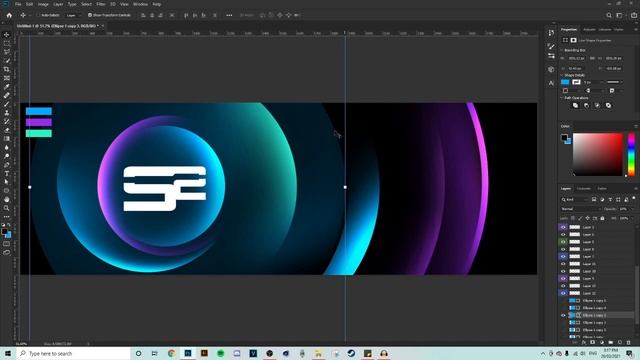The width and height of the screenshot is (640, 360).
Task: Click the taskbar search box
Action: pos(73,353)
